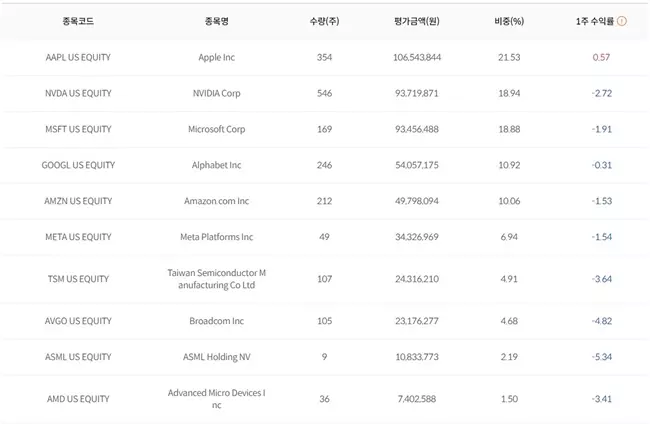Click Amazon weight 10.06

(x=509, y=201)
